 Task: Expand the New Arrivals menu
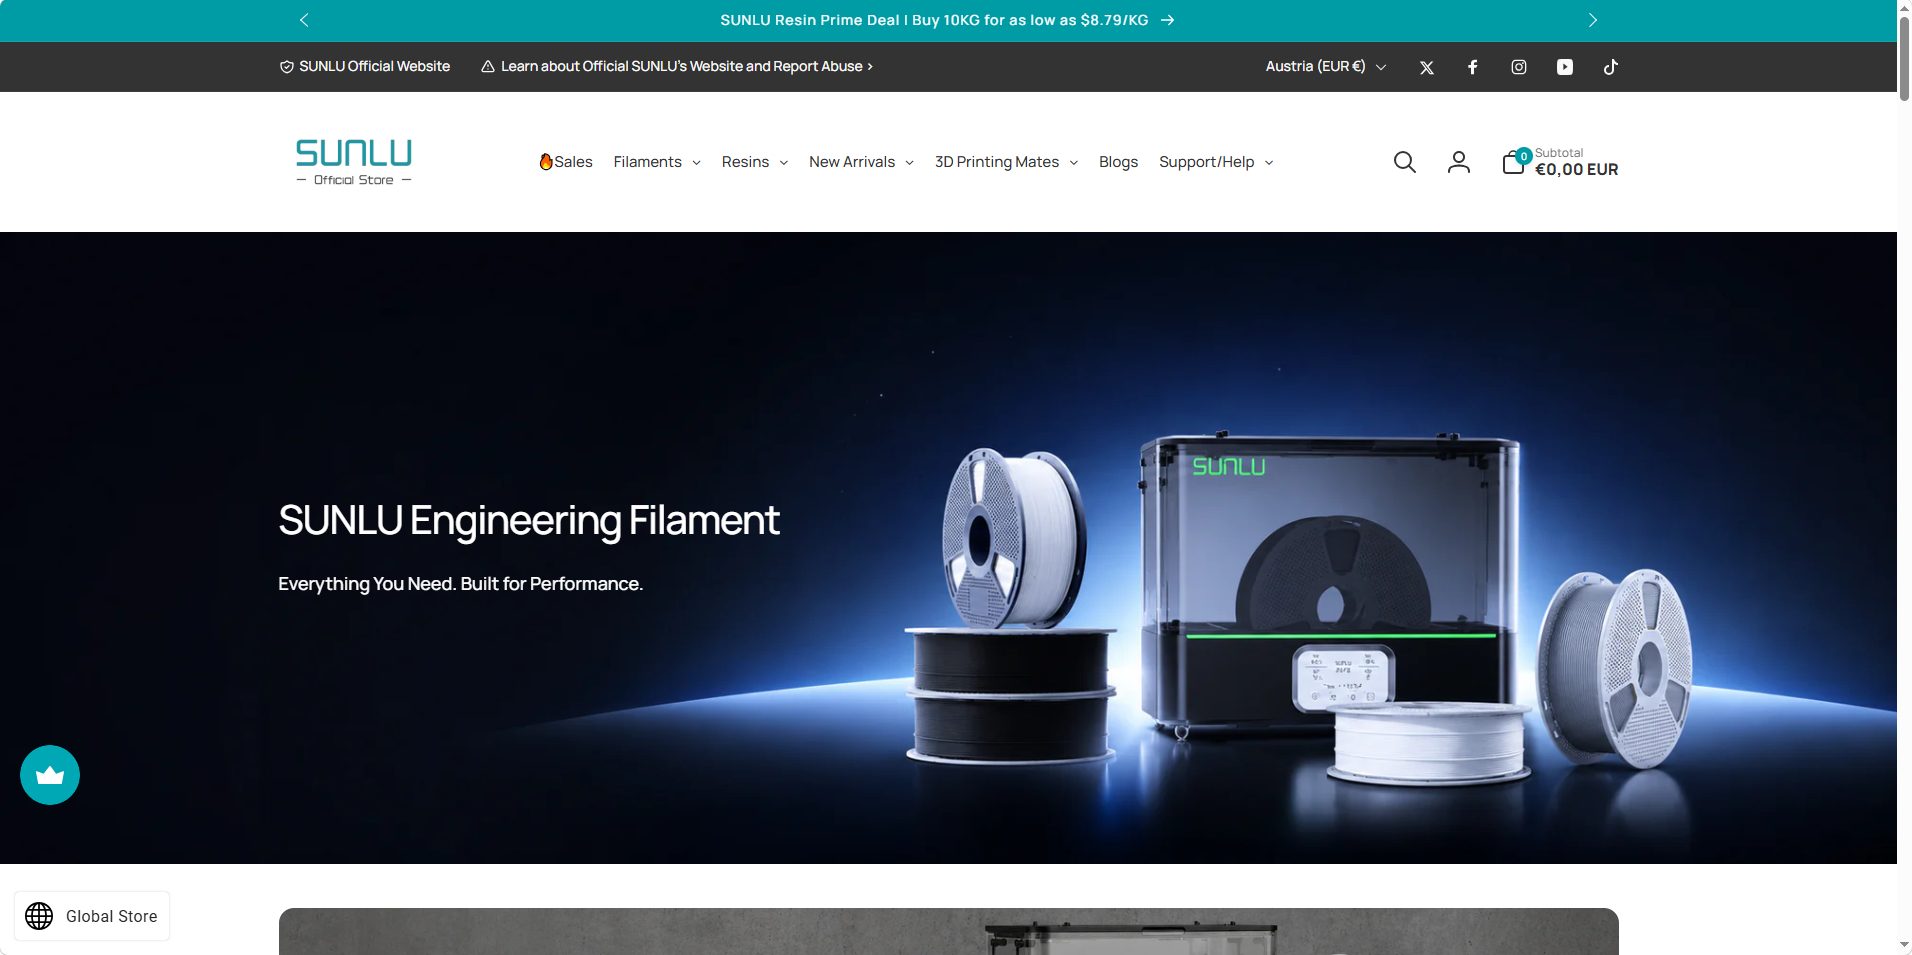[861, 162]
